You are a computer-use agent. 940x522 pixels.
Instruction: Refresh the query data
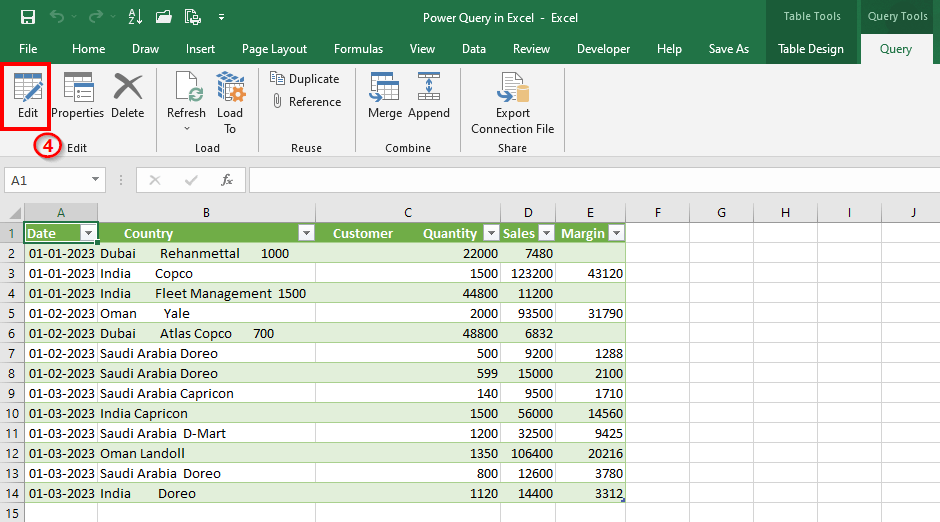pyautogui.click(x=186, y=95)
